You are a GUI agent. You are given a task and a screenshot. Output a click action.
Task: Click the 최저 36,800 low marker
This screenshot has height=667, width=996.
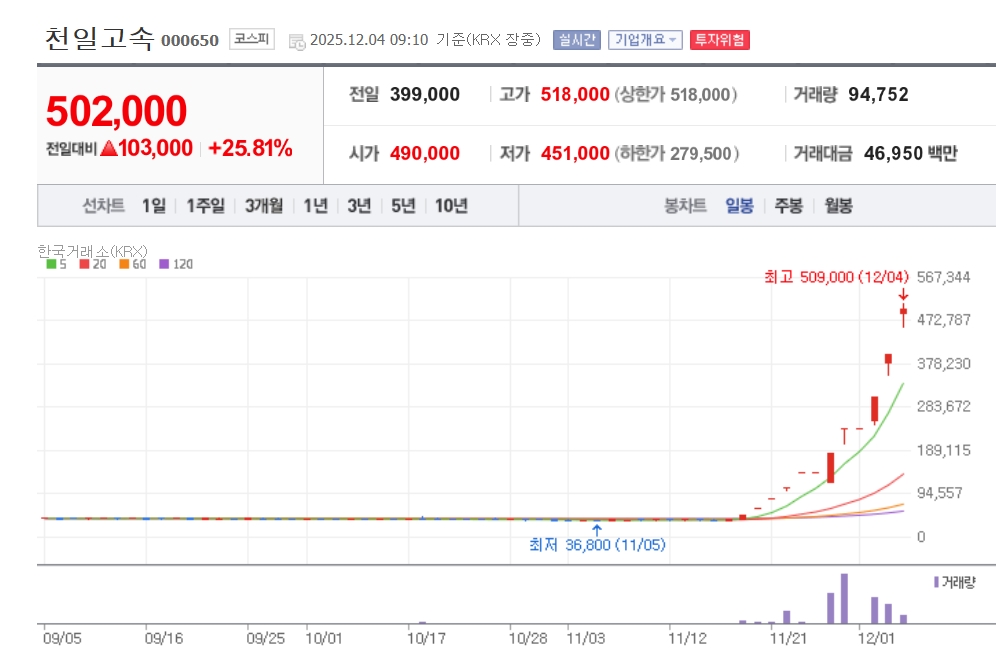pyautogui.click(x=597, y=545)
